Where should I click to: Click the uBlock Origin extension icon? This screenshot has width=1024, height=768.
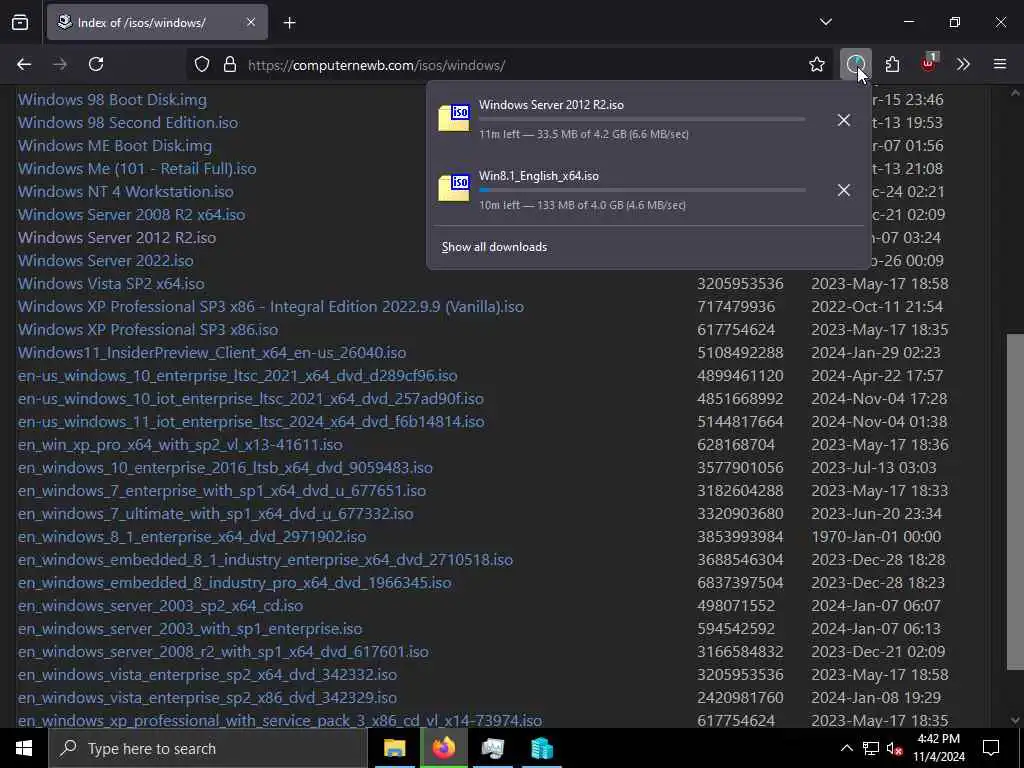coord(929,63)
